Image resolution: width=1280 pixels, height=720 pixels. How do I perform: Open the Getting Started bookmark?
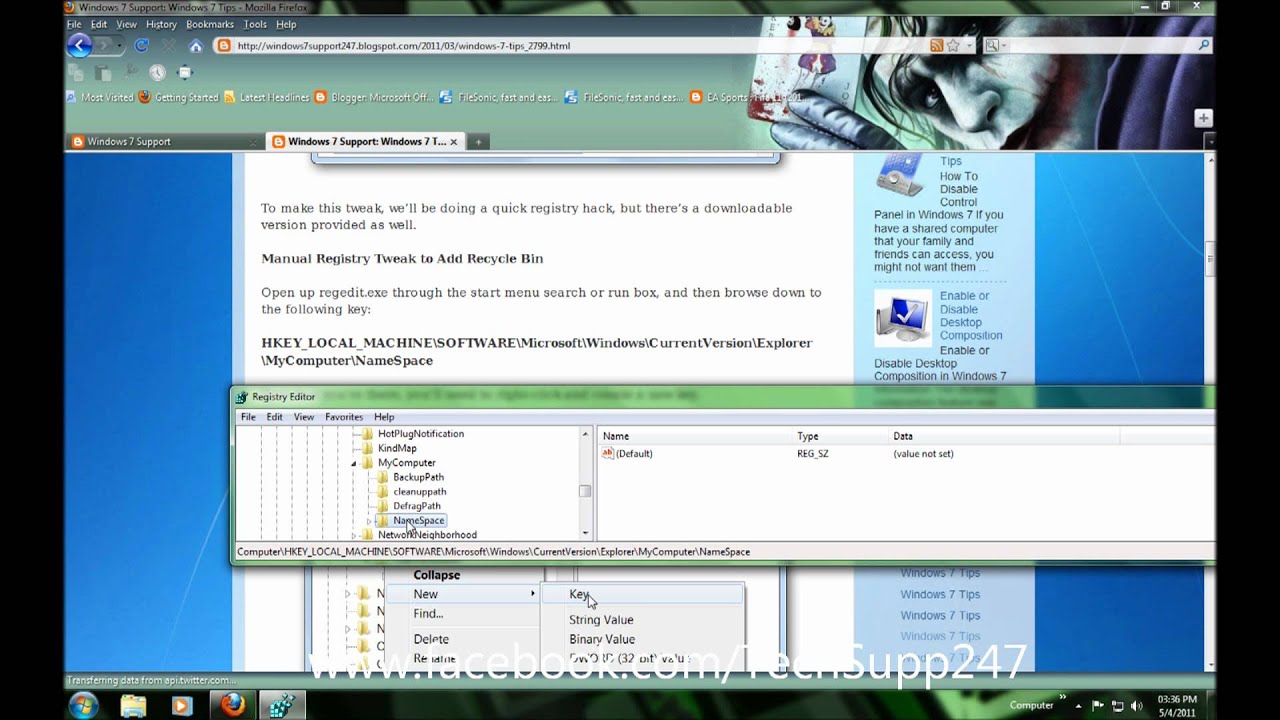pyautogui.click(x=179, y=97)
